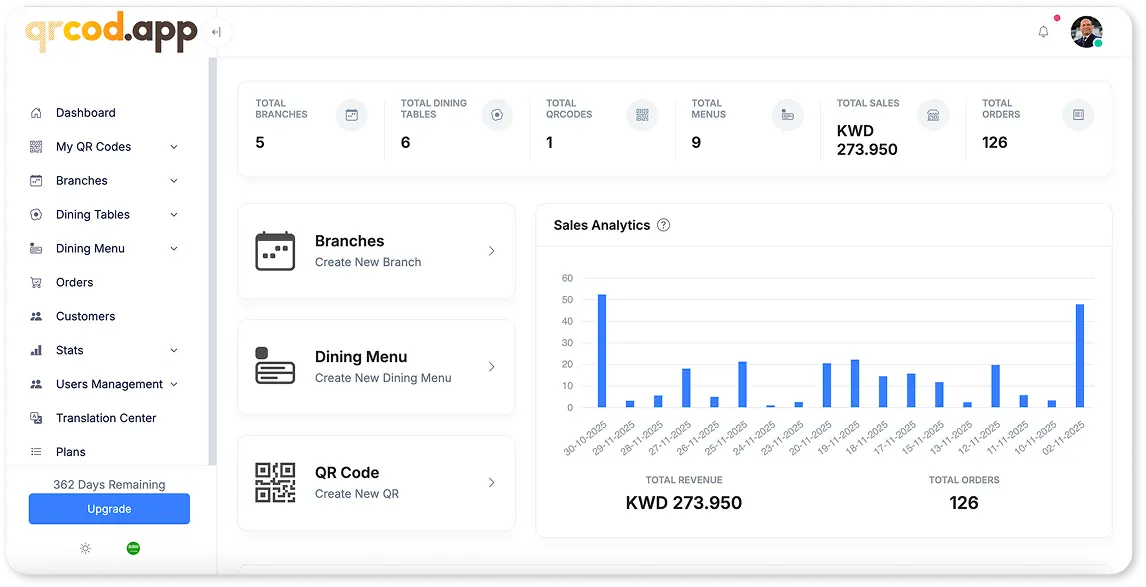Click the QR Code icon on Create New QR card

pyautogui.click(x=272, y=482)
